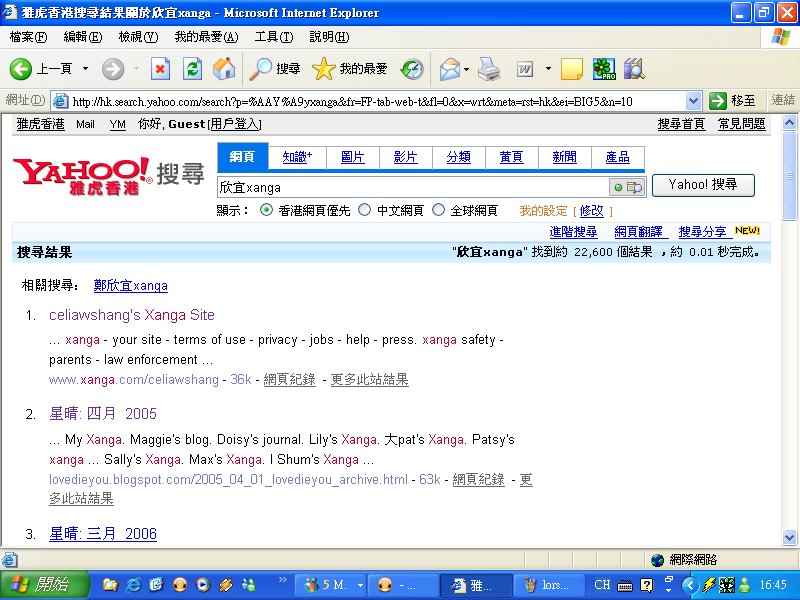Click into the Yahoo search text field
Viewport: 800px width, 600px height.
413,187
